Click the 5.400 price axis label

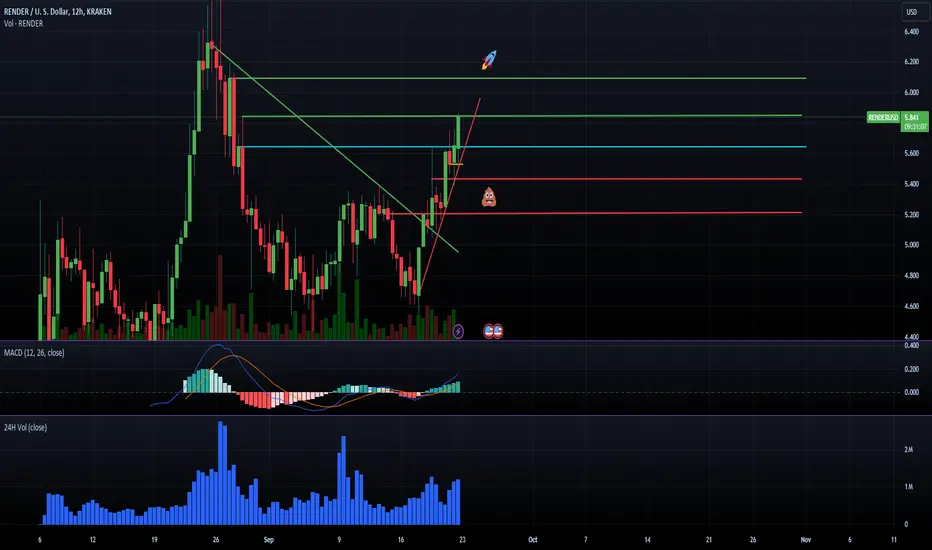coord(911,184)
